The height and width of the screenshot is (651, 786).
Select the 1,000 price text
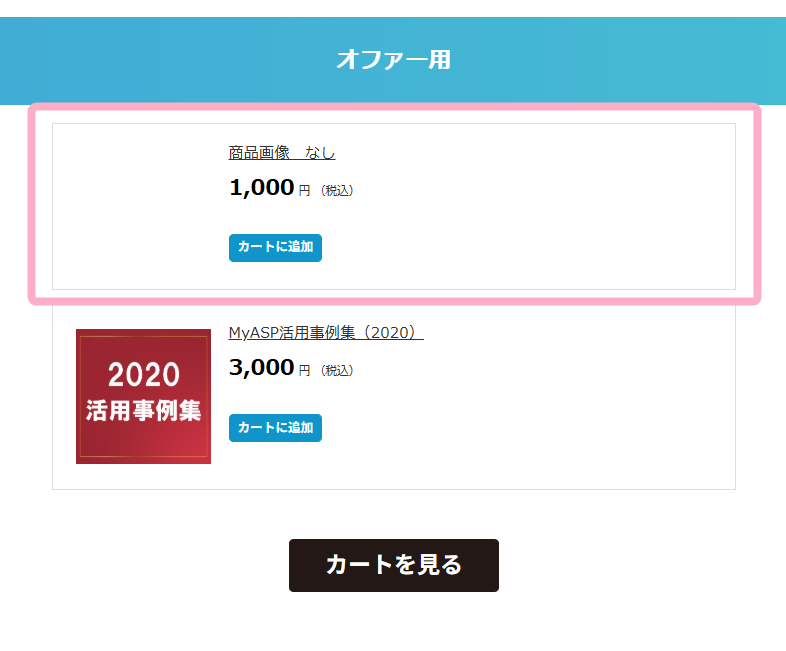pos(262,187)
